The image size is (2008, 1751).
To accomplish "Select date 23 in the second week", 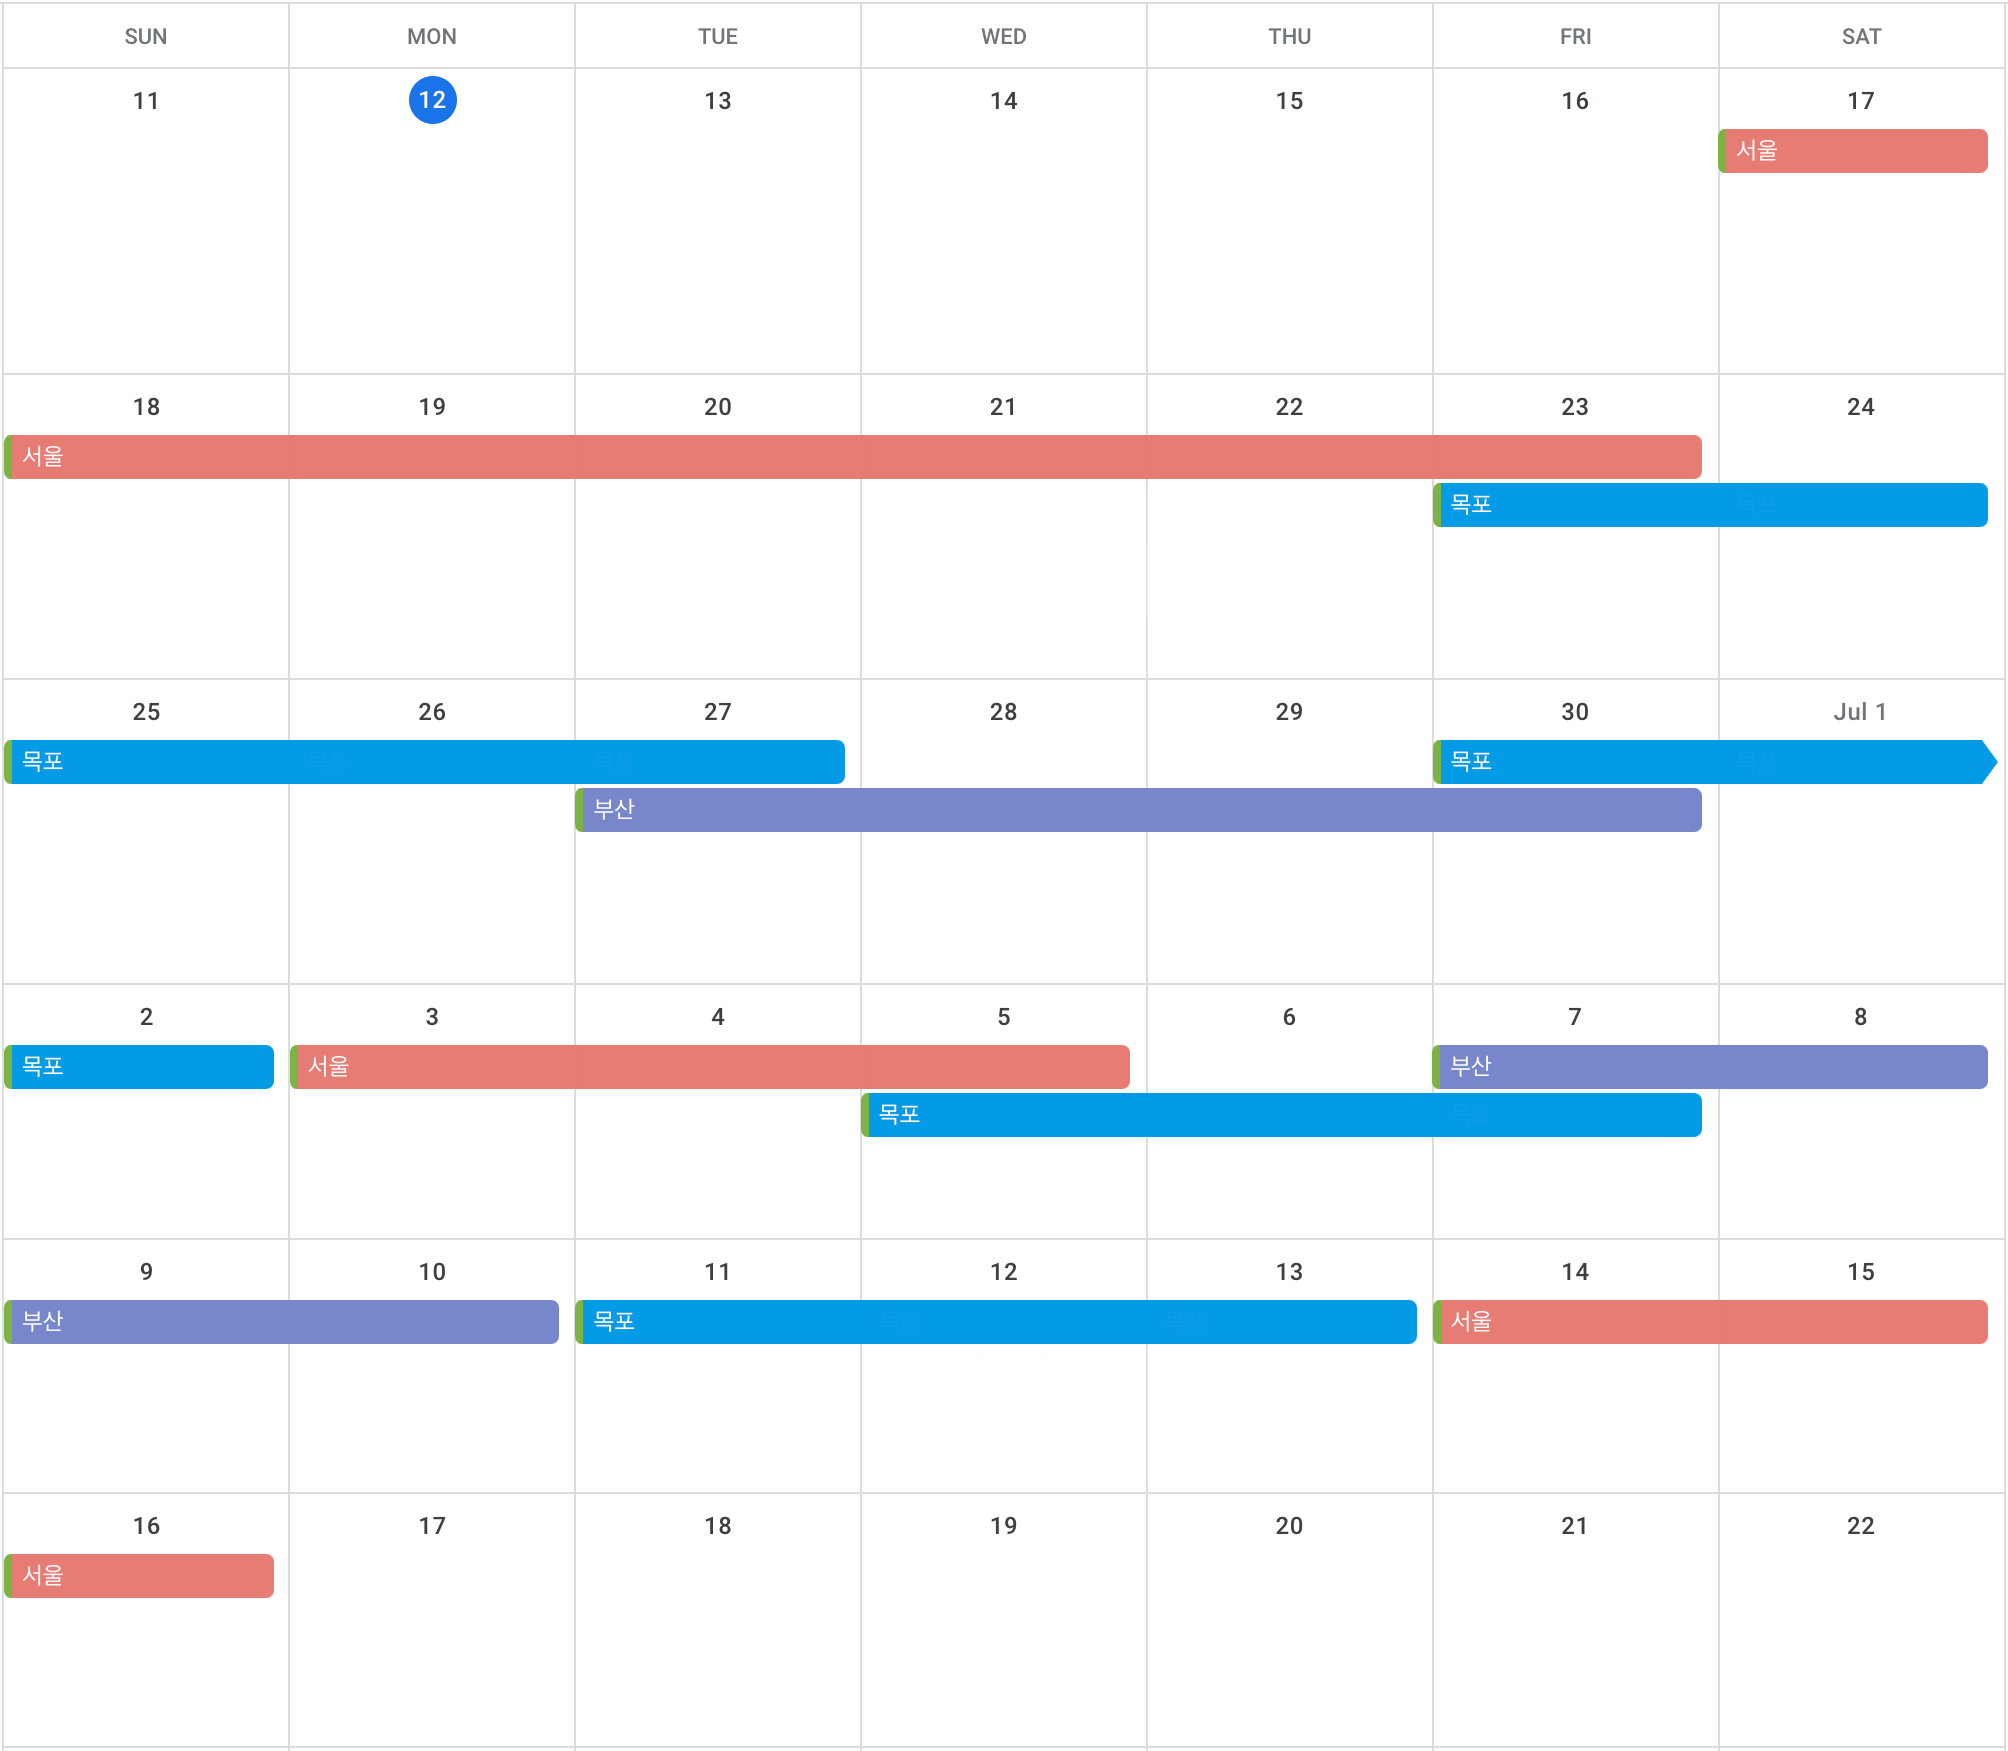I will click(x=1575, y=407).
